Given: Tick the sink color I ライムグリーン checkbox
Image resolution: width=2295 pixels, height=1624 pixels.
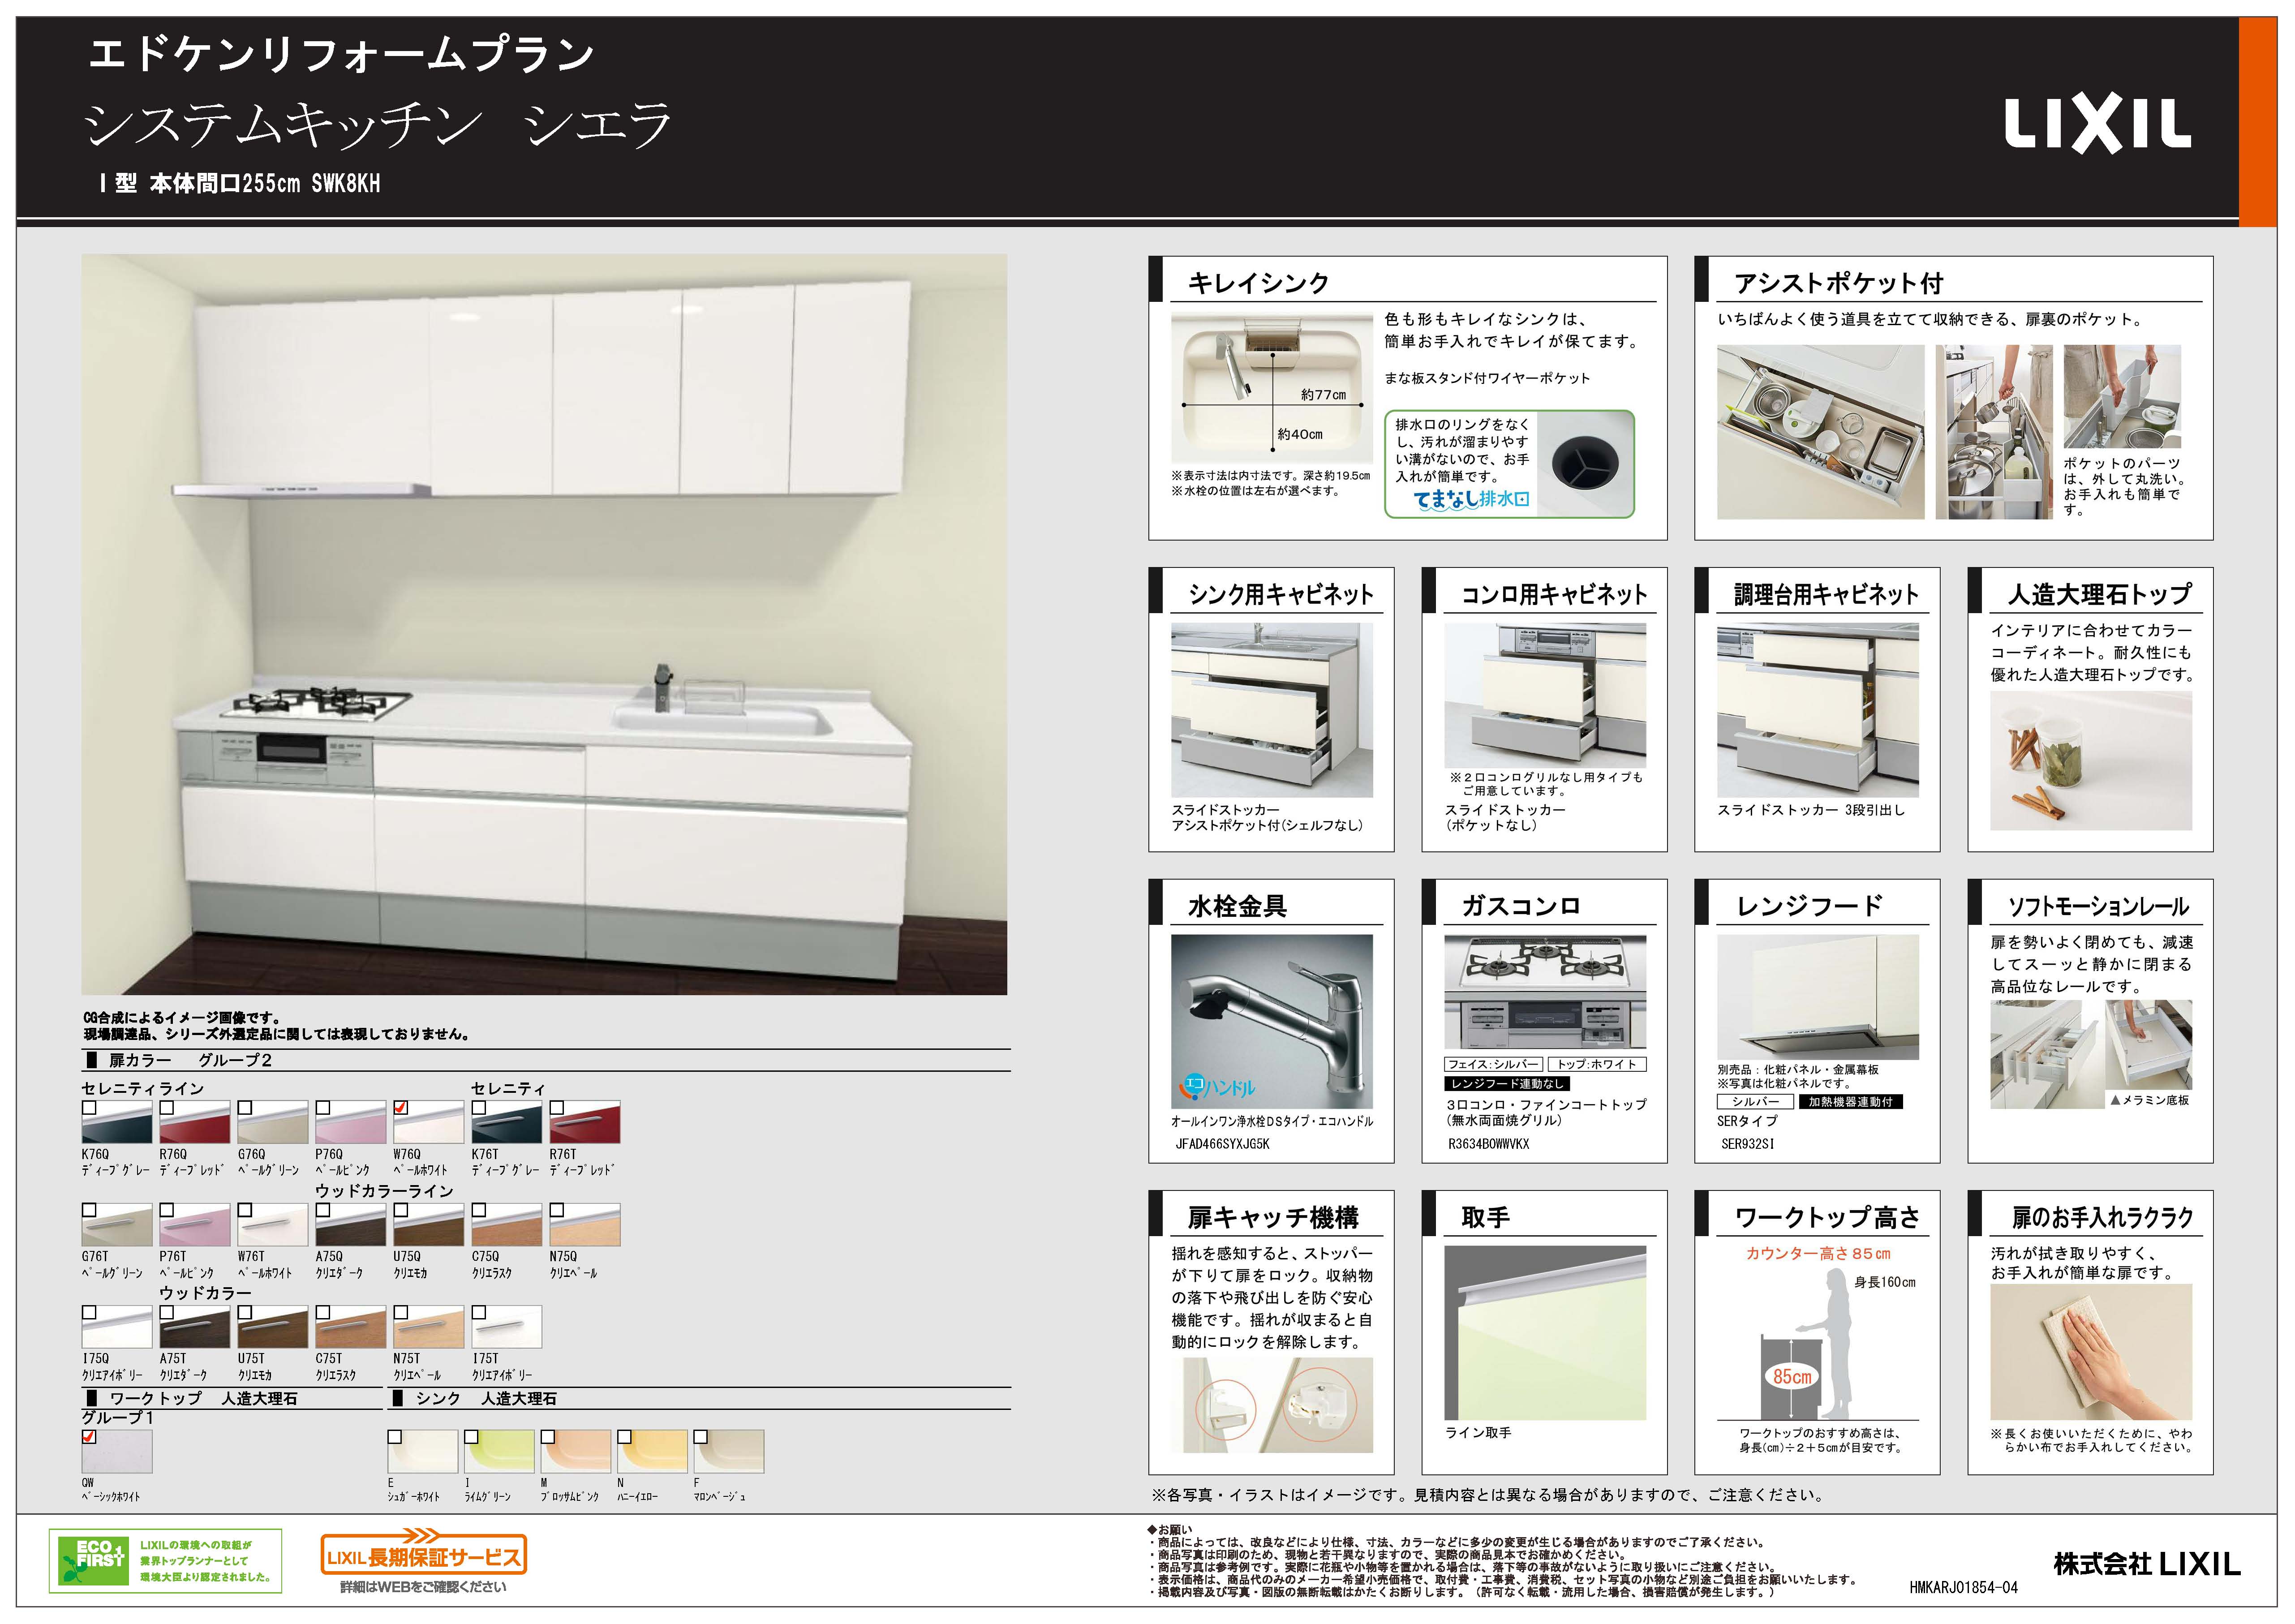Looking at the screenshot, I should (x=471, y=1437).
